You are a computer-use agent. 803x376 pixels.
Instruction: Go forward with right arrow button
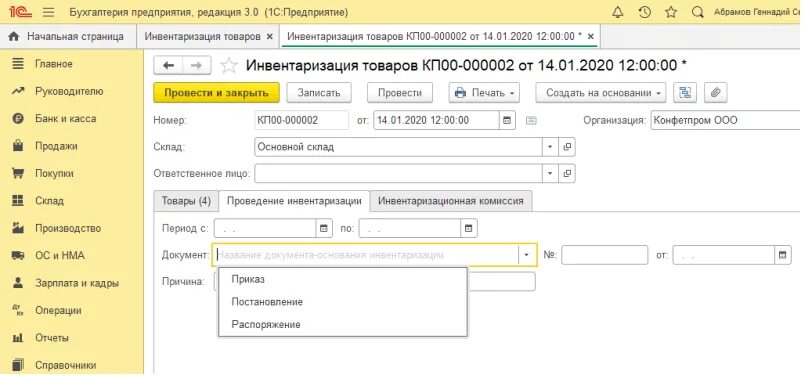(x=197, y=65)
